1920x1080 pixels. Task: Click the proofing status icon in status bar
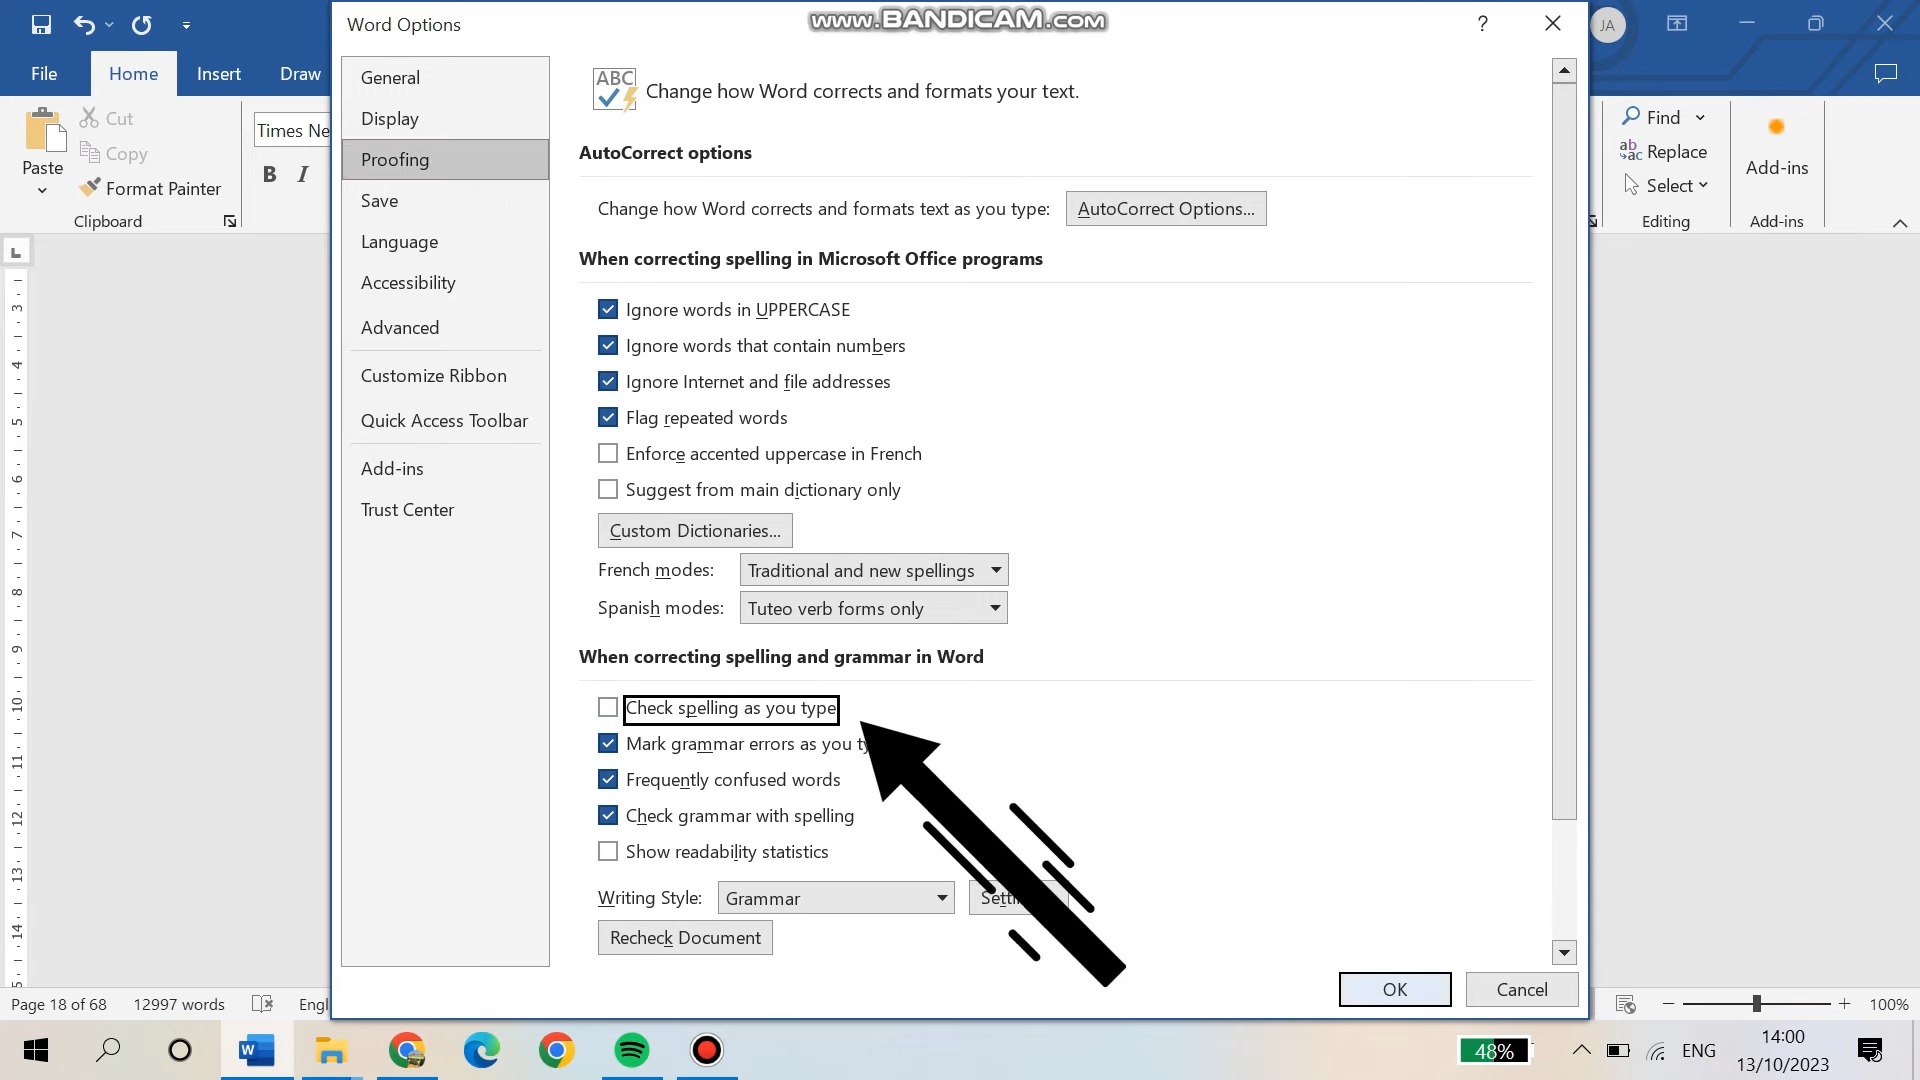(262, 1004)
